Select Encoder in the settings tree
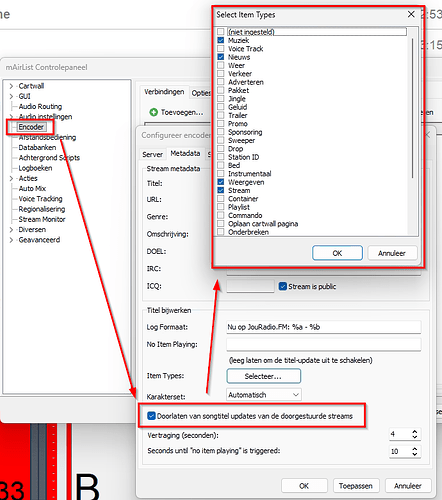 (x=31, y=127)
